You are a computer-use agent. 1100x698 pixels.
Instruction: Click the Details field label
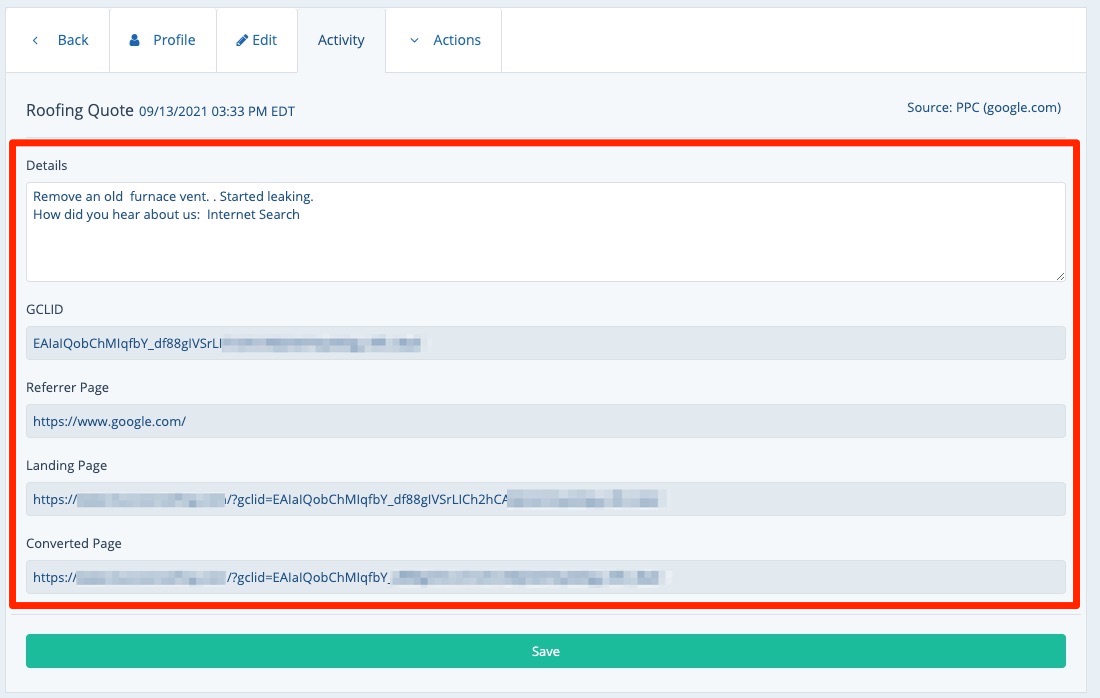[47, 165]
